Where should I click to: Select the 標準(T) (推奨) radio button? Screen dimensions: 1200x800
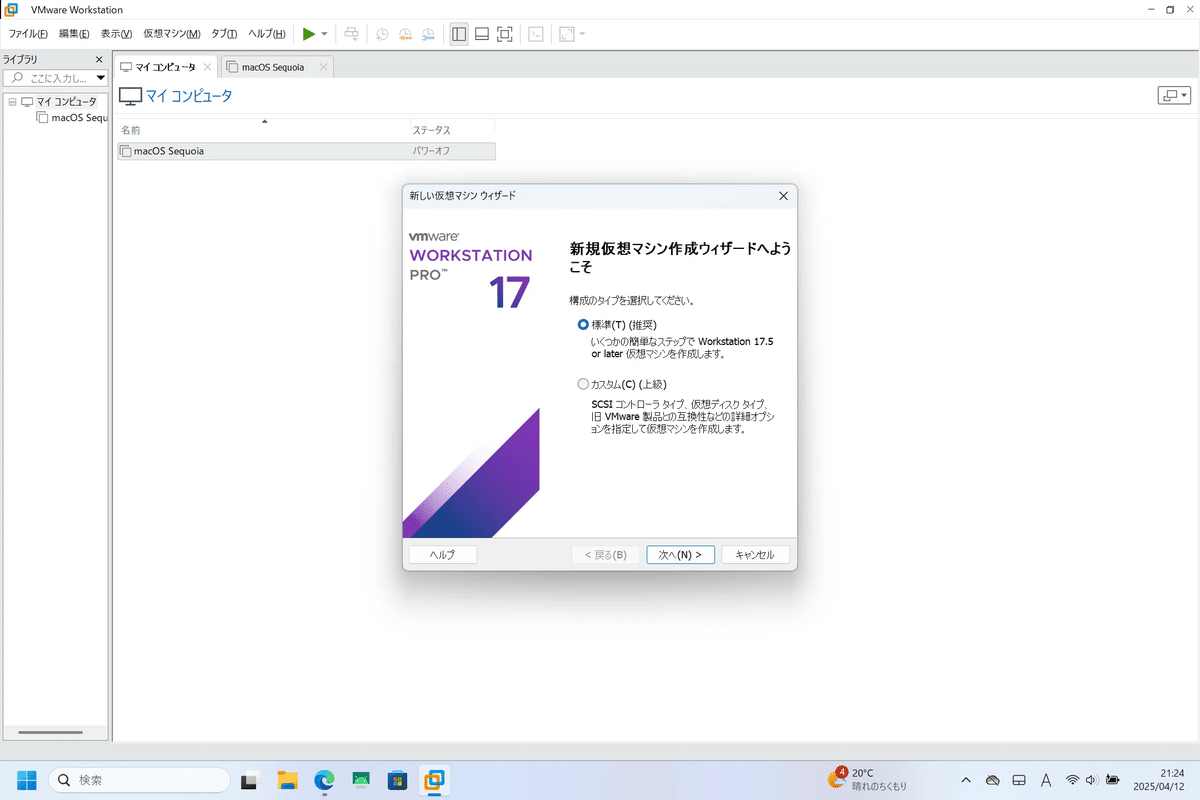(x=584, y=325)
